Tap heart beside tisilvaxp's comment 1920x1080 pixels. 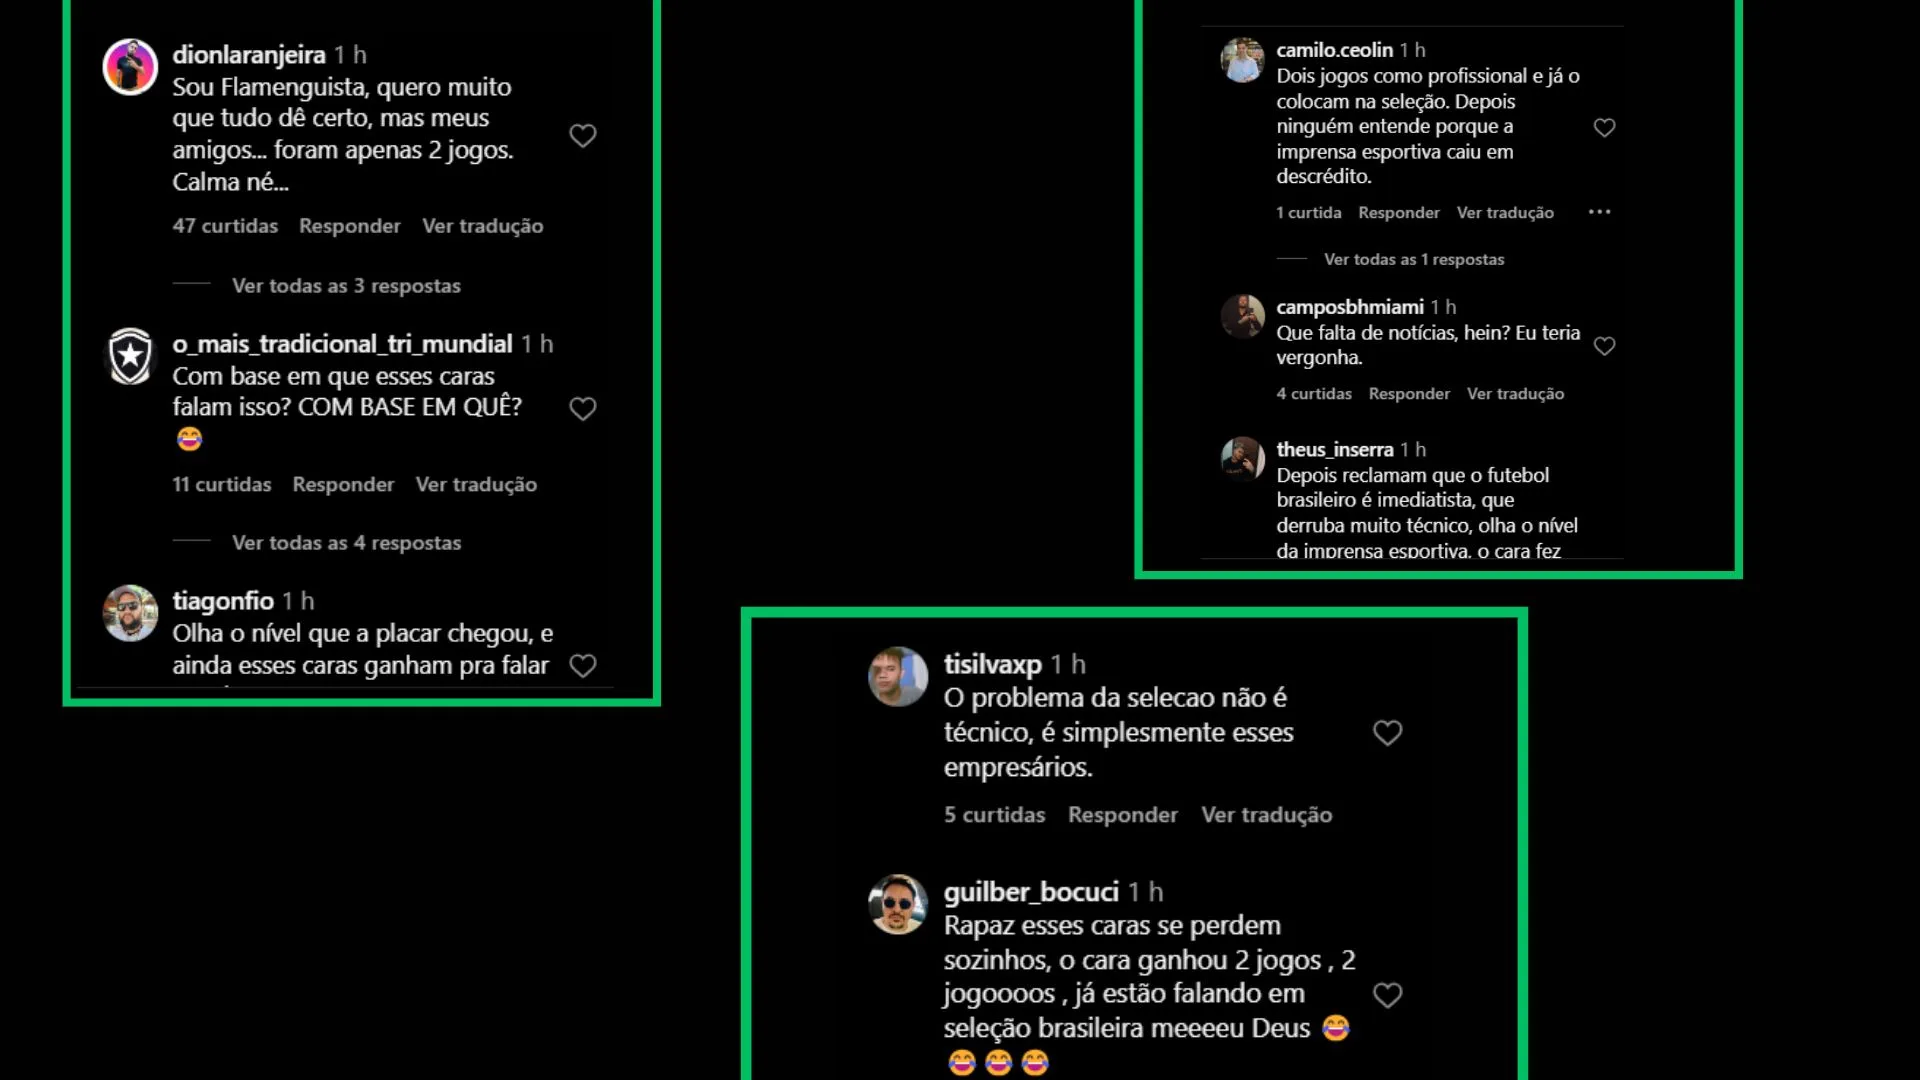[x=1387, y=733]
